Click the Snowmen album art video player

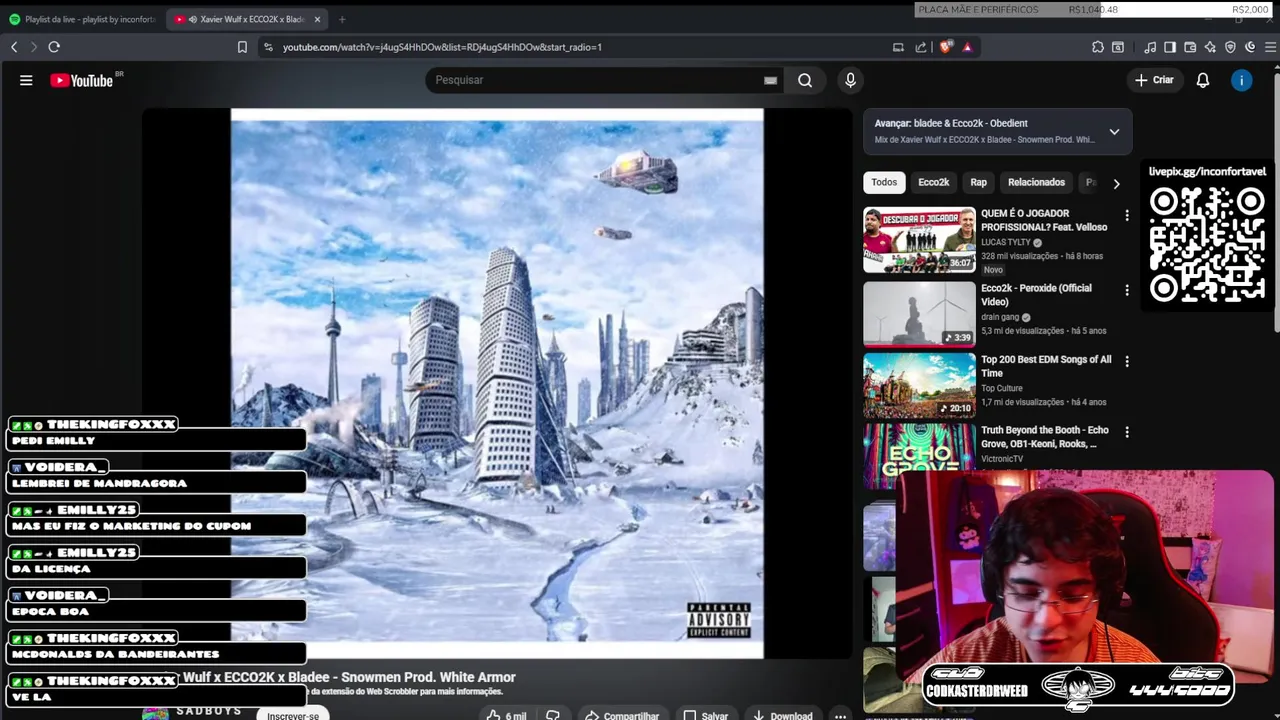point(497,384)
